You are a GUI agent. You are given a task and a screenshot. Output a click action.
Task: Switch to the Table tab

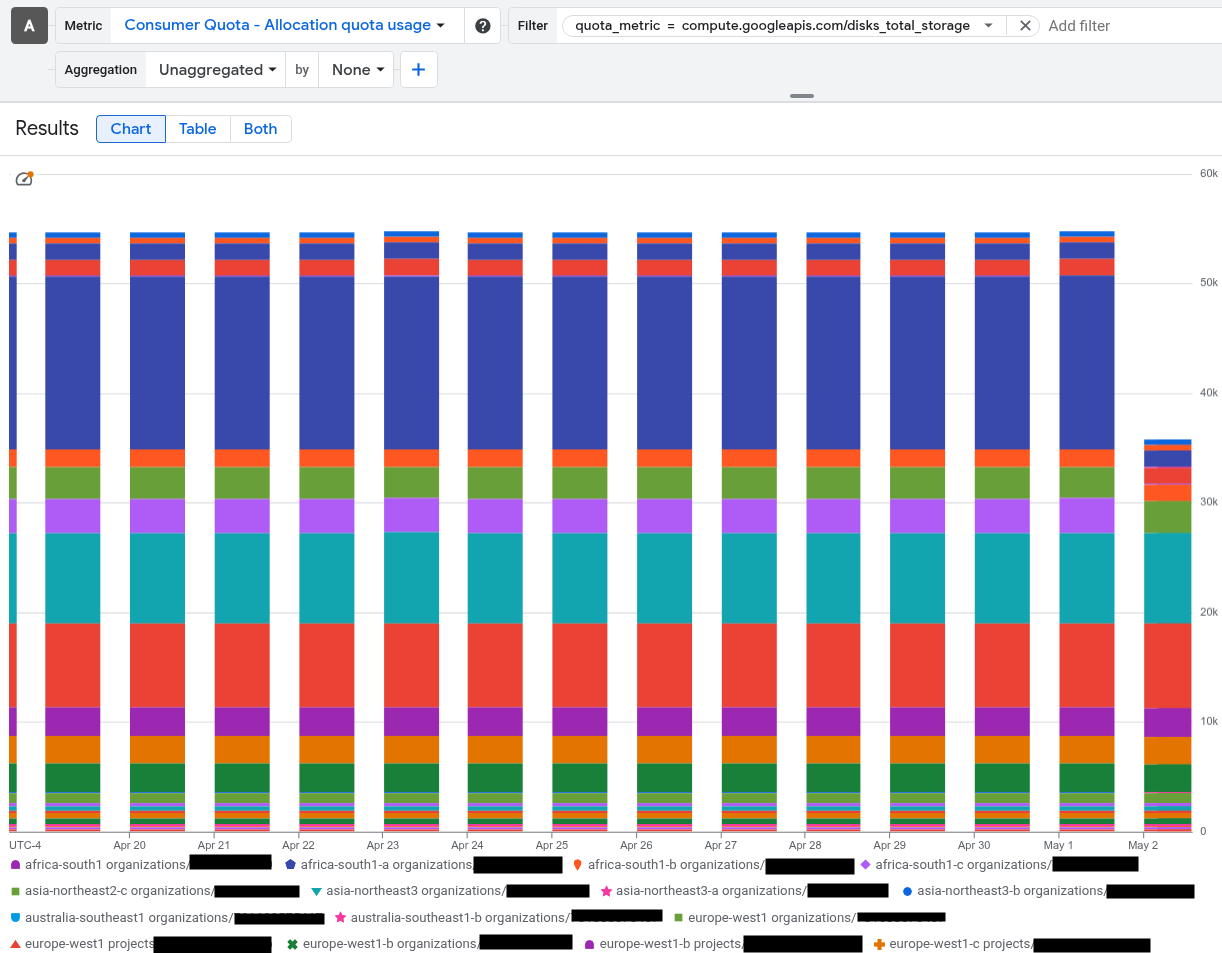pyautogui.click(x=197, y=128)
